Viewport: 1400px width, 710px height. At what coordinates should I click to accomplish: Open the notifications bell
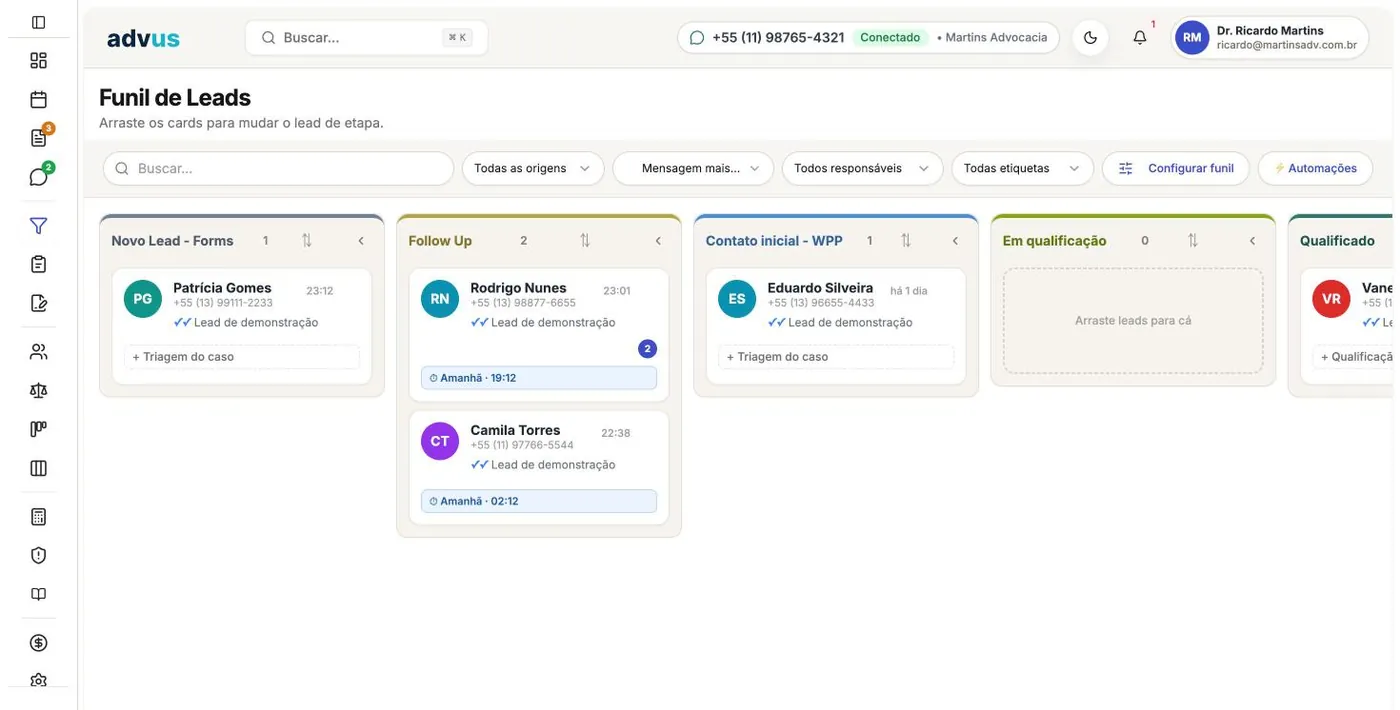pyautogui.click(x=1140, y=38)
